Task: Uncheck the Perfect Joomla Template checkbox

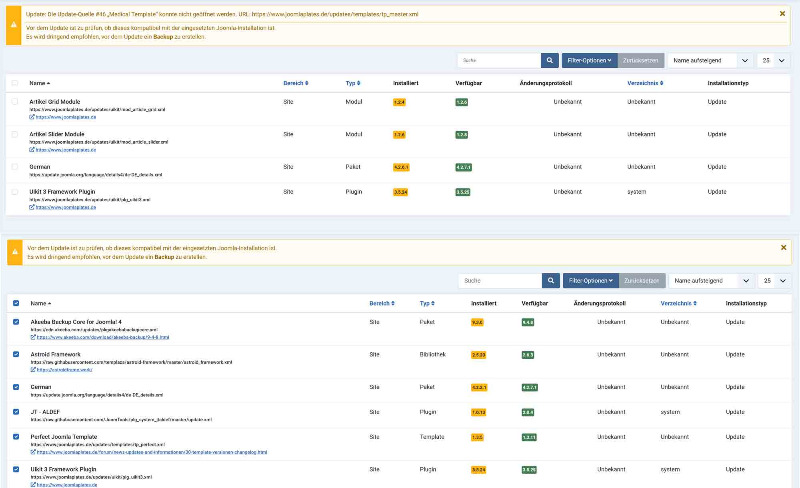Action: (x=16, y=436)
